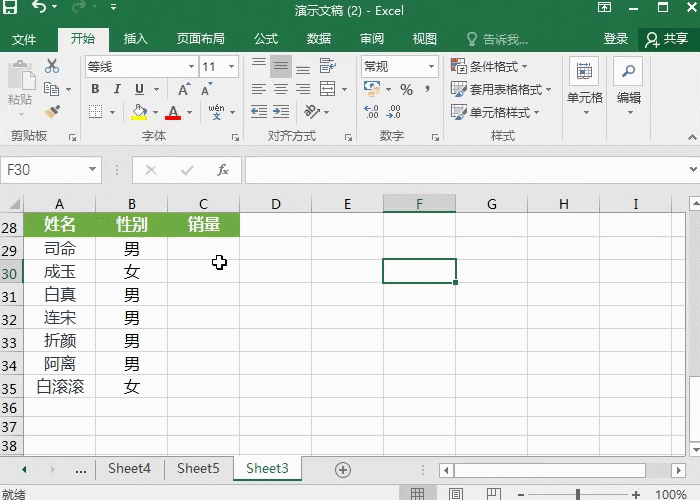This screenshot has width=700, height=500.
Task: Decrease indent icon
Action: point(259,112)
